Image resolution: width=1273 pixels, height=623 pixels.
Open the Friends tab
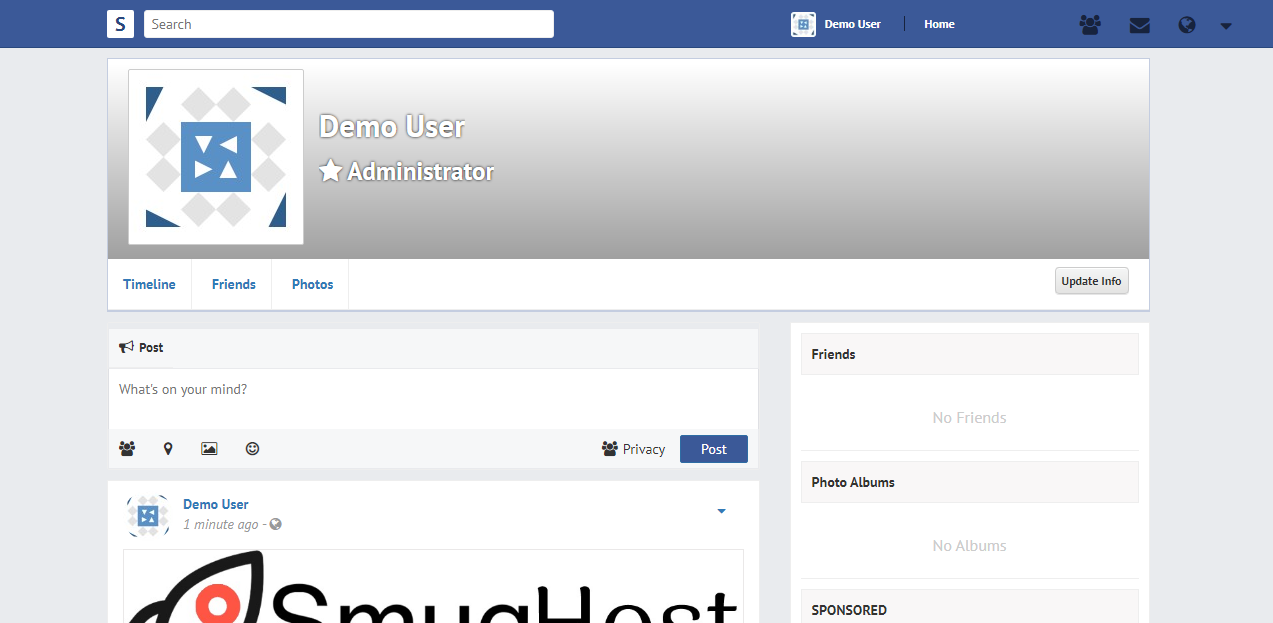(233, 284)
